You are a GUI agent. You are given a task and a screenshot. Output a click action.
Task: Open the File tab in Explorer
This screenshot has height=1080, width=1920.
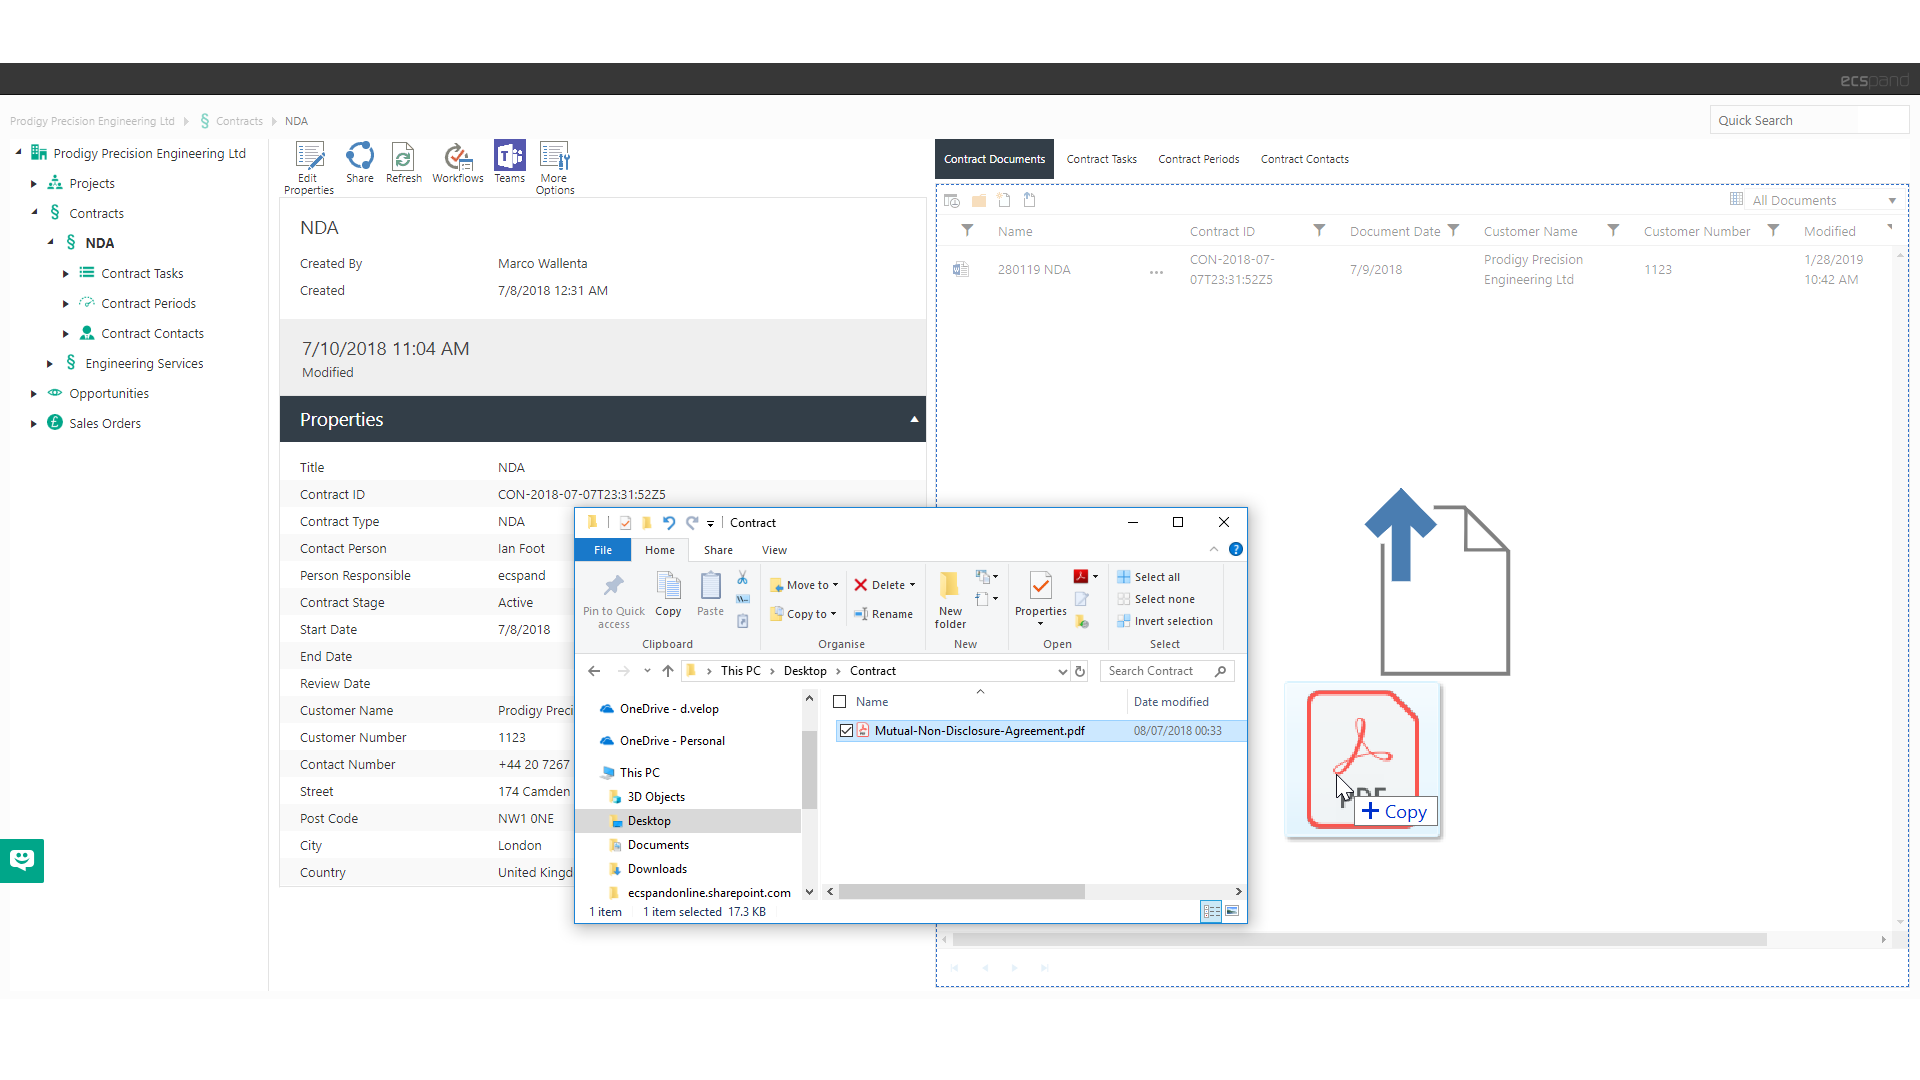click(603, 550)
